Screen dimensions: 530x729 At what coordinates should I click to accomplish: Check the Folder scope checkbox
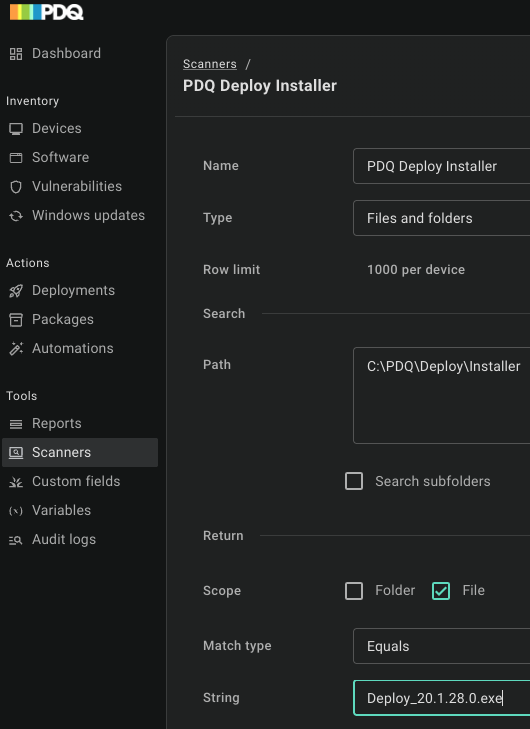tap(354, 591)
